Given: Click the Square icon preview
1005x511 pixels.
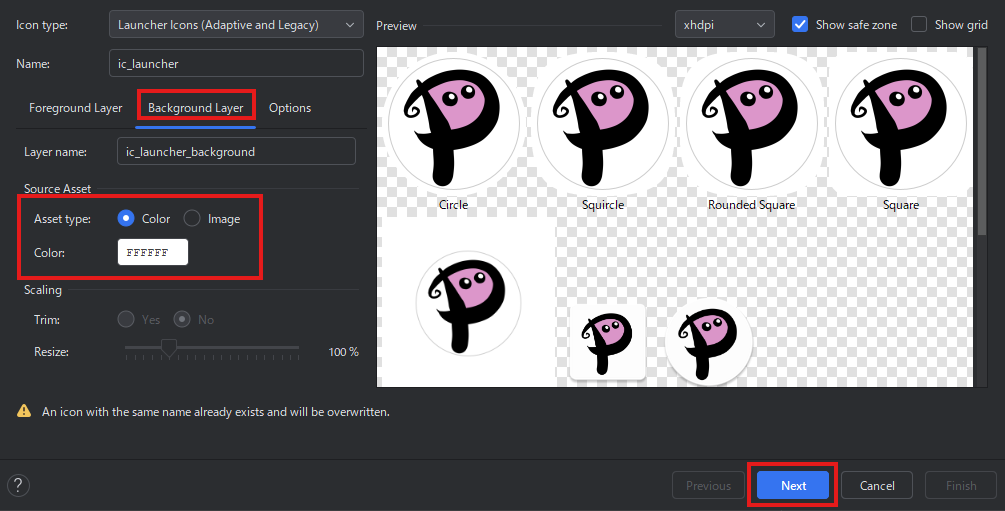Looking at the screenshot, I should (901, 123).
